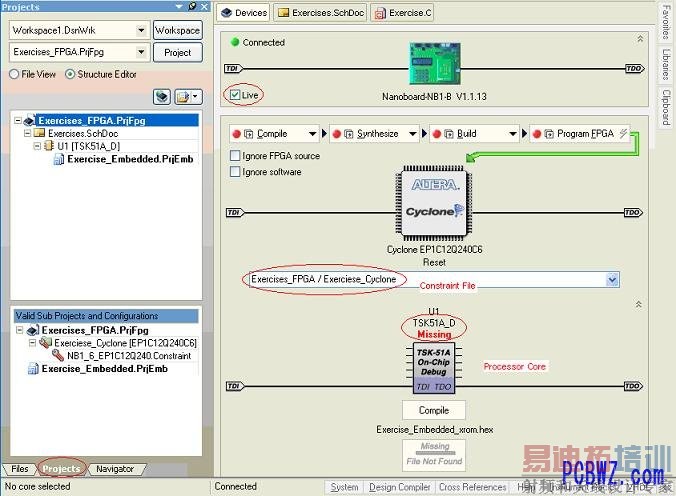Switch to the Exercise.C tab

pyautogui.click(x=403, y=13)
